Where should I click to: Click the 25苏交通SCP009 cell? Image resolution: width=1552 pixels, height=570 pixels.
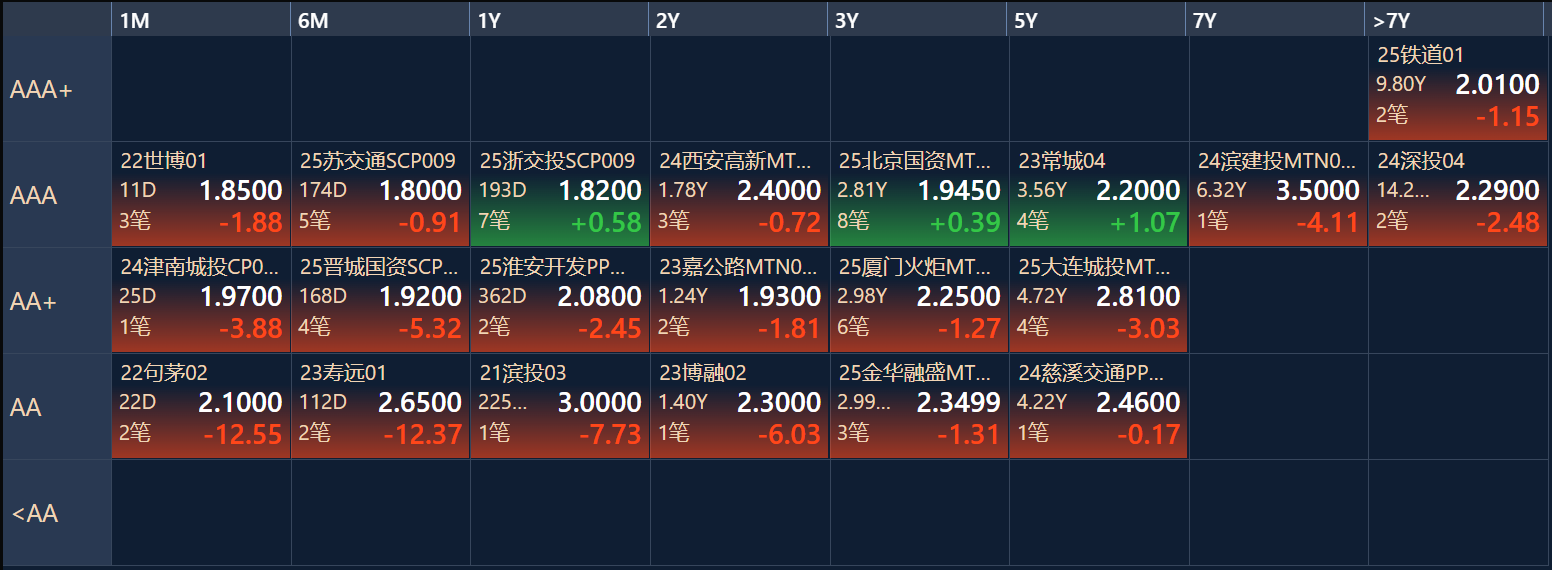[380, 195]
